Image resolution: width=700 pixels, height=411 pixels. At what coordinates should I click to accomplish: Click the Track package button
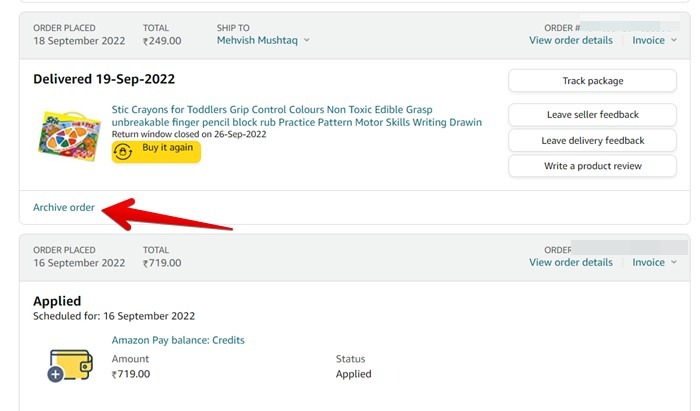pyautogui.click(x=592, y=81)
